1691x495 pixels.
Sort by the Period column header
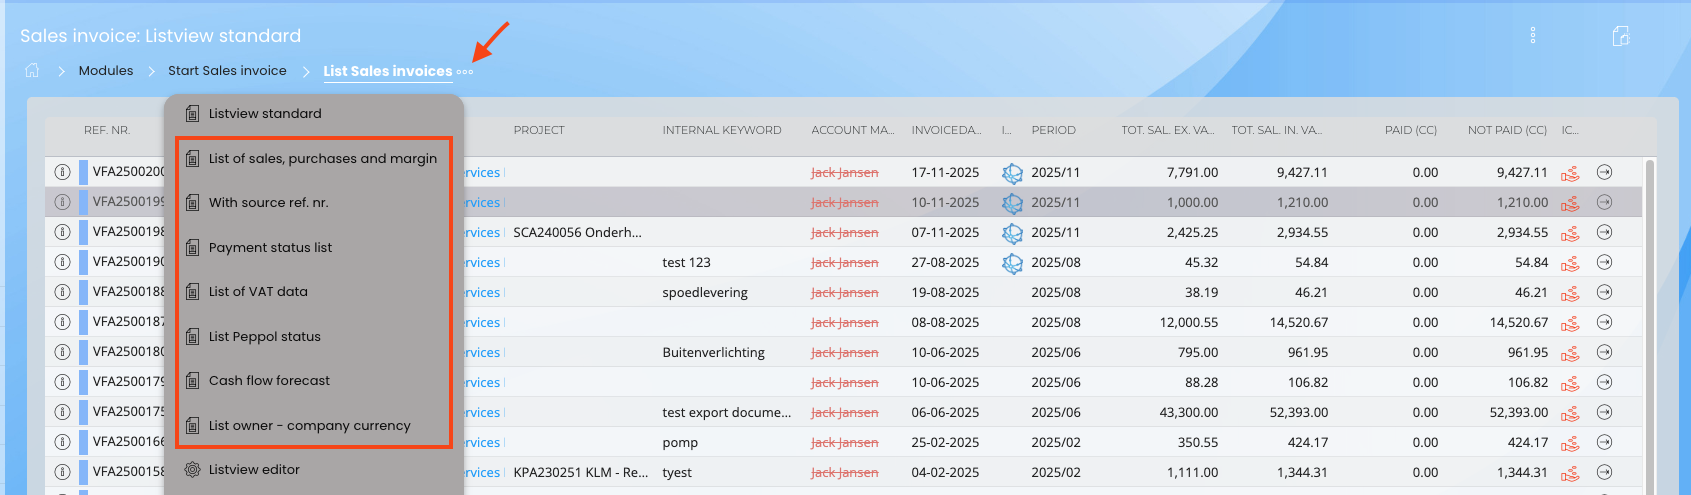point(1053,130)
